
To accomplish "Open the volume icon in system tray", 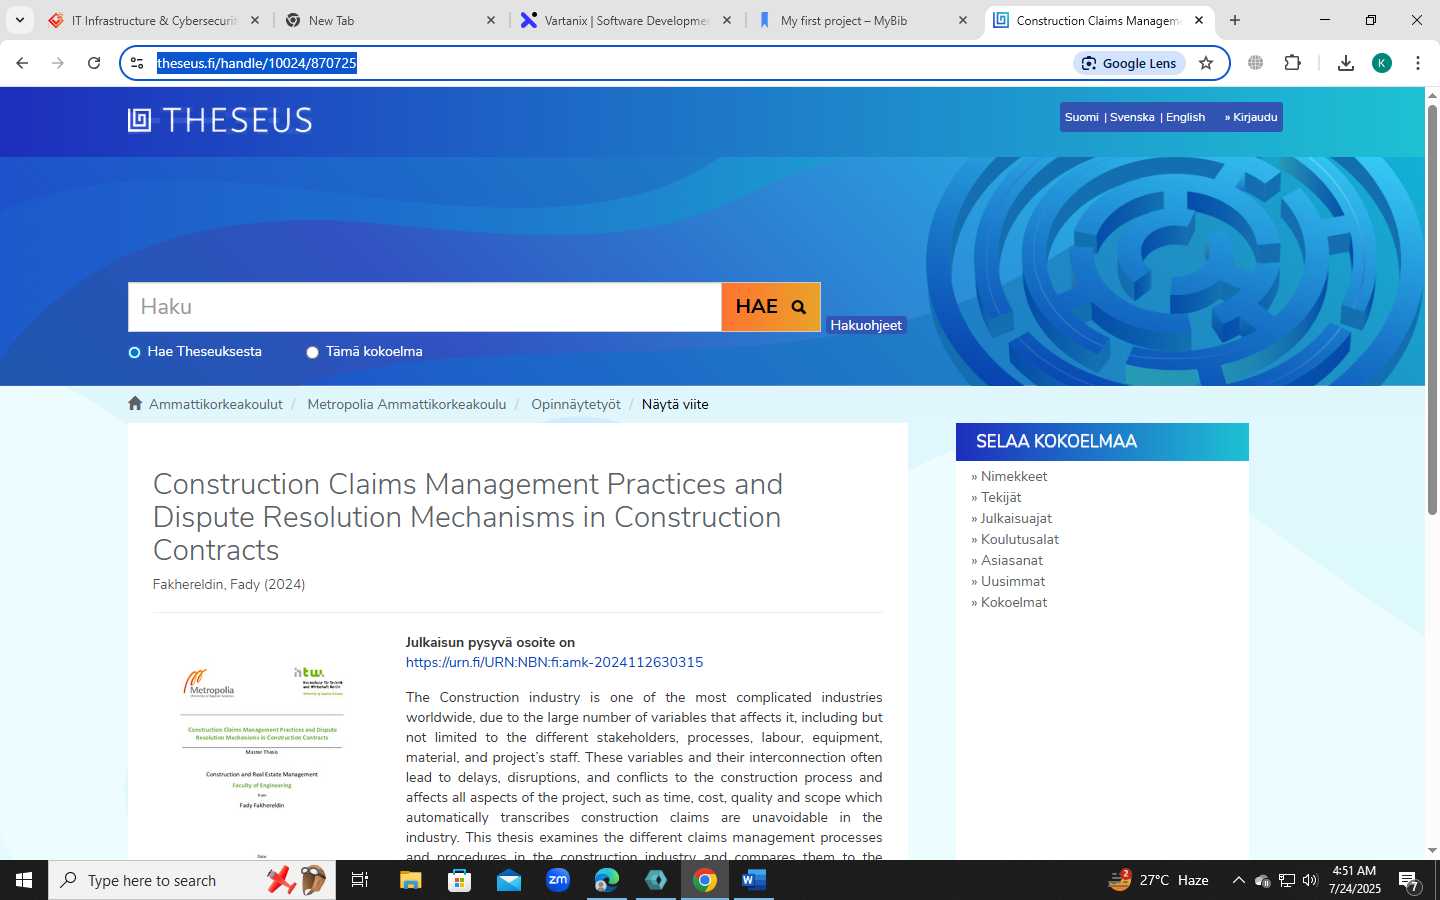I will 1310,880.
